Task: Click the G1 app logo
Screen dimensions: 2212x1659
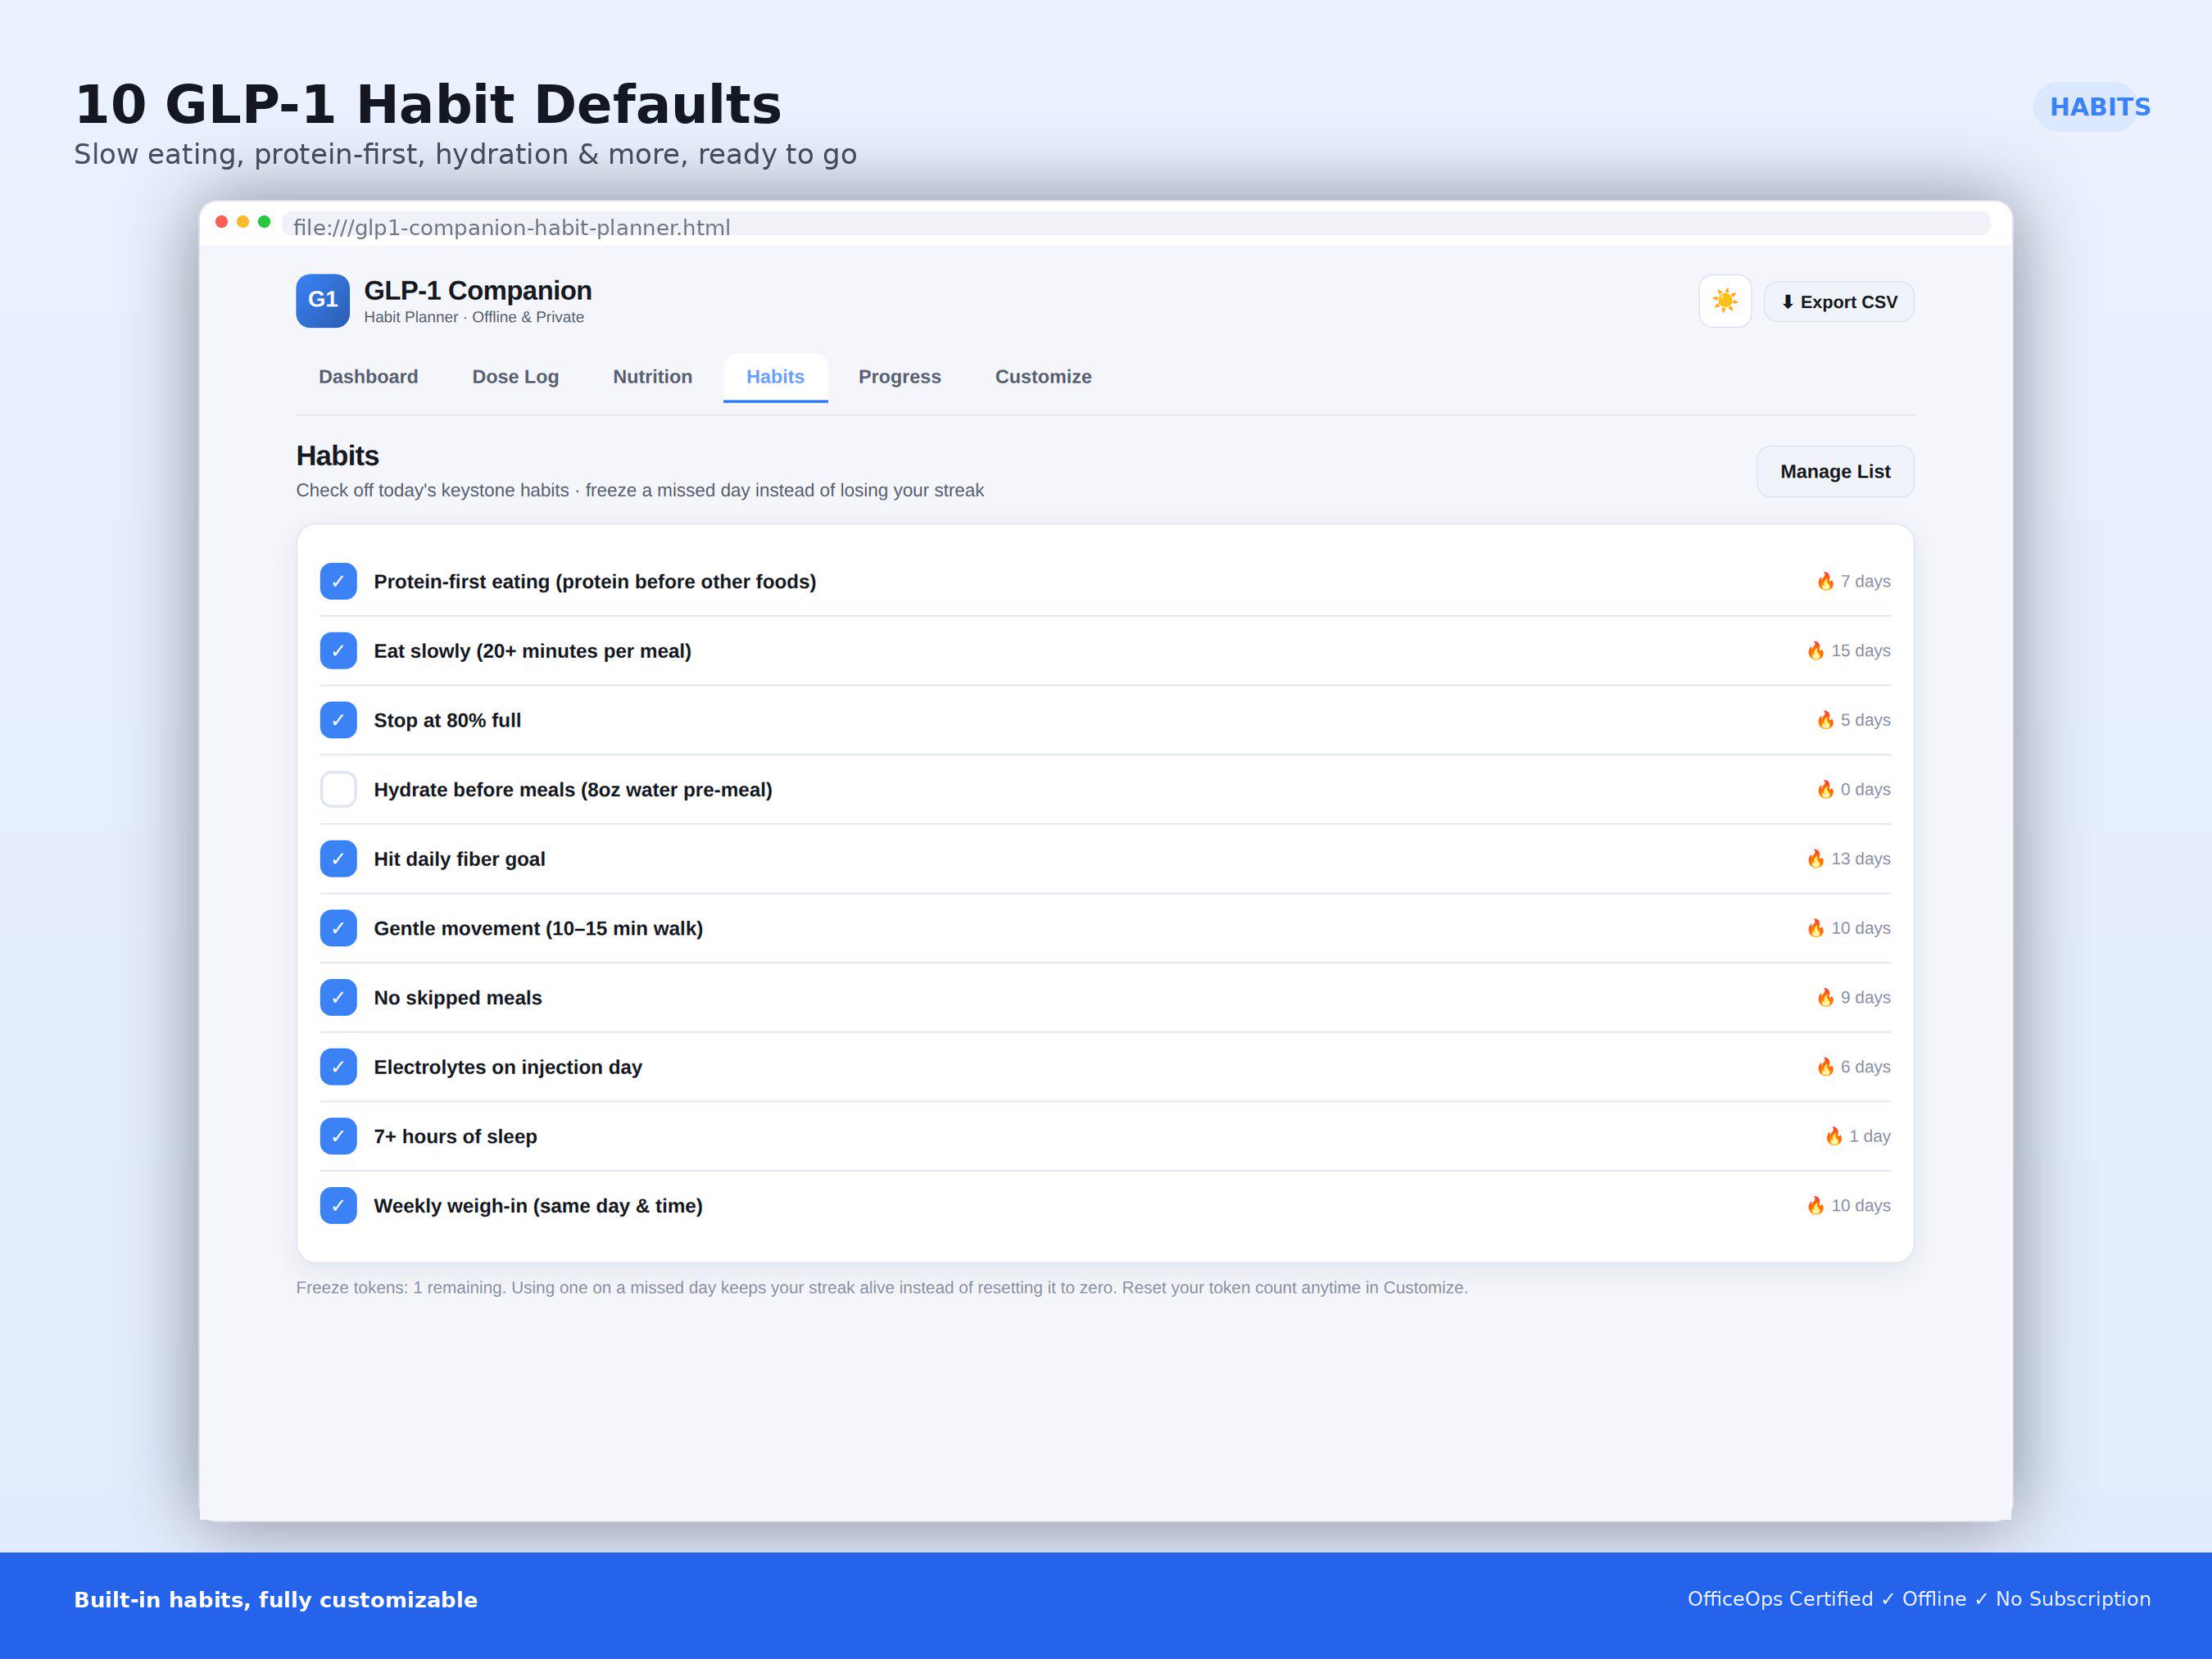Action: (x=323, y=301)
